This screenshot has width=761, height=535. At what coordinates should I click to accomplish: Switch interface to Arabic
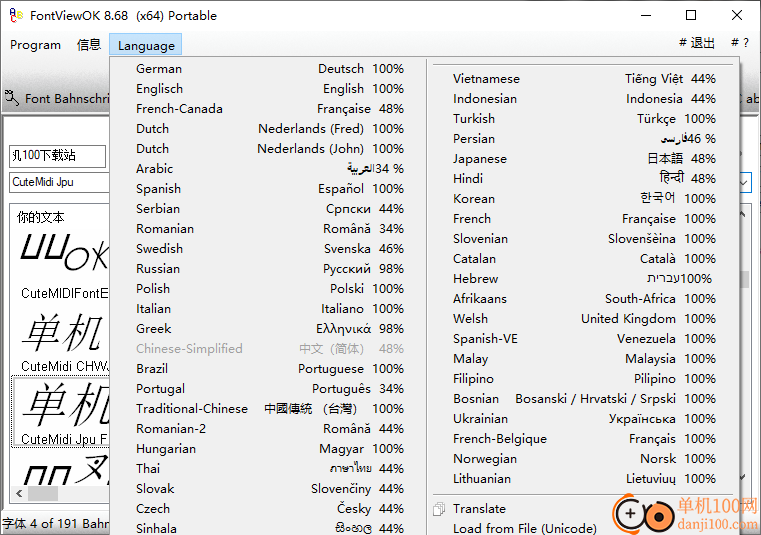click(x=268, y=168)
